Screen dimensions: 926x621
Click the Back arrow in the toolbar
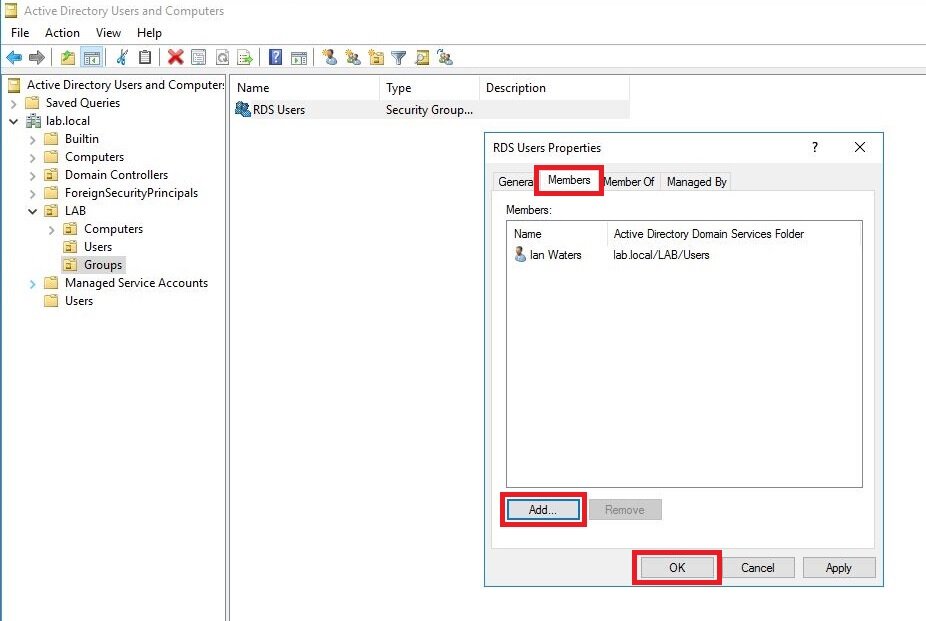[x=14, y=57]
